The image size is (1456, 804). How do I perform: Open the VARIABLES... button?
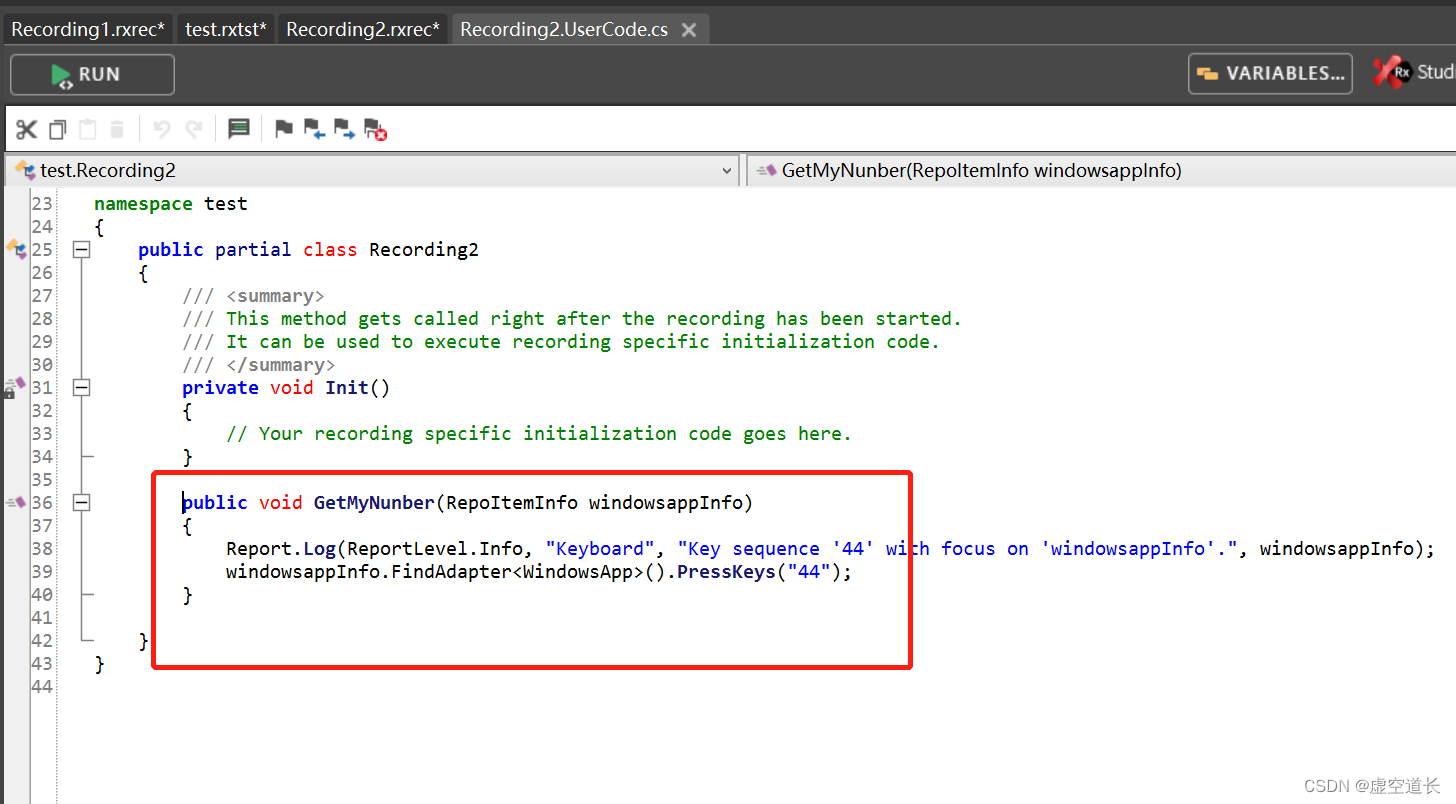pos(1270,73)
